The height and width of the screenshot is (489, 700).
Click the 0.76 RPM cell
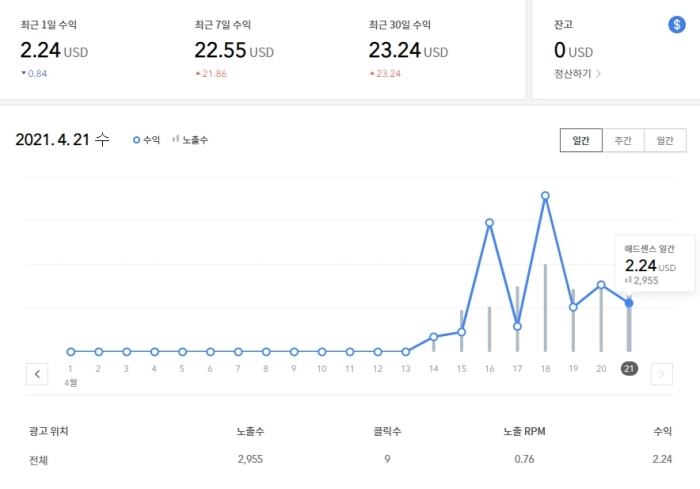tap(524, 459)
